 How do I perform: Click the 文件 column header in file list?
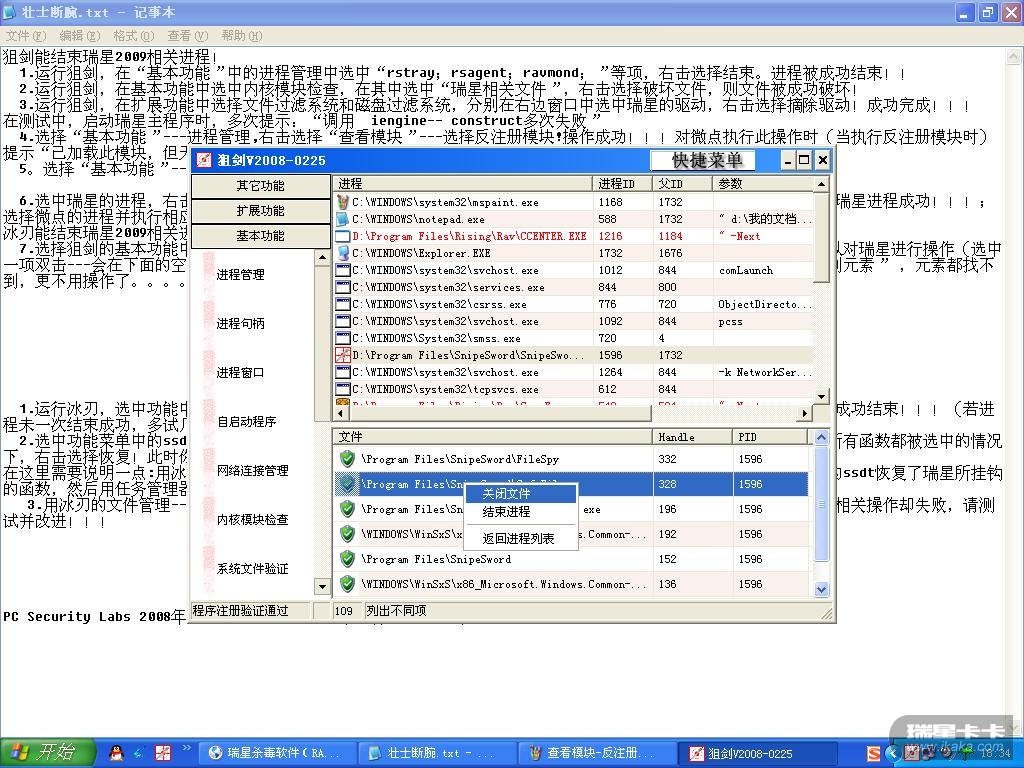point(493,437)
